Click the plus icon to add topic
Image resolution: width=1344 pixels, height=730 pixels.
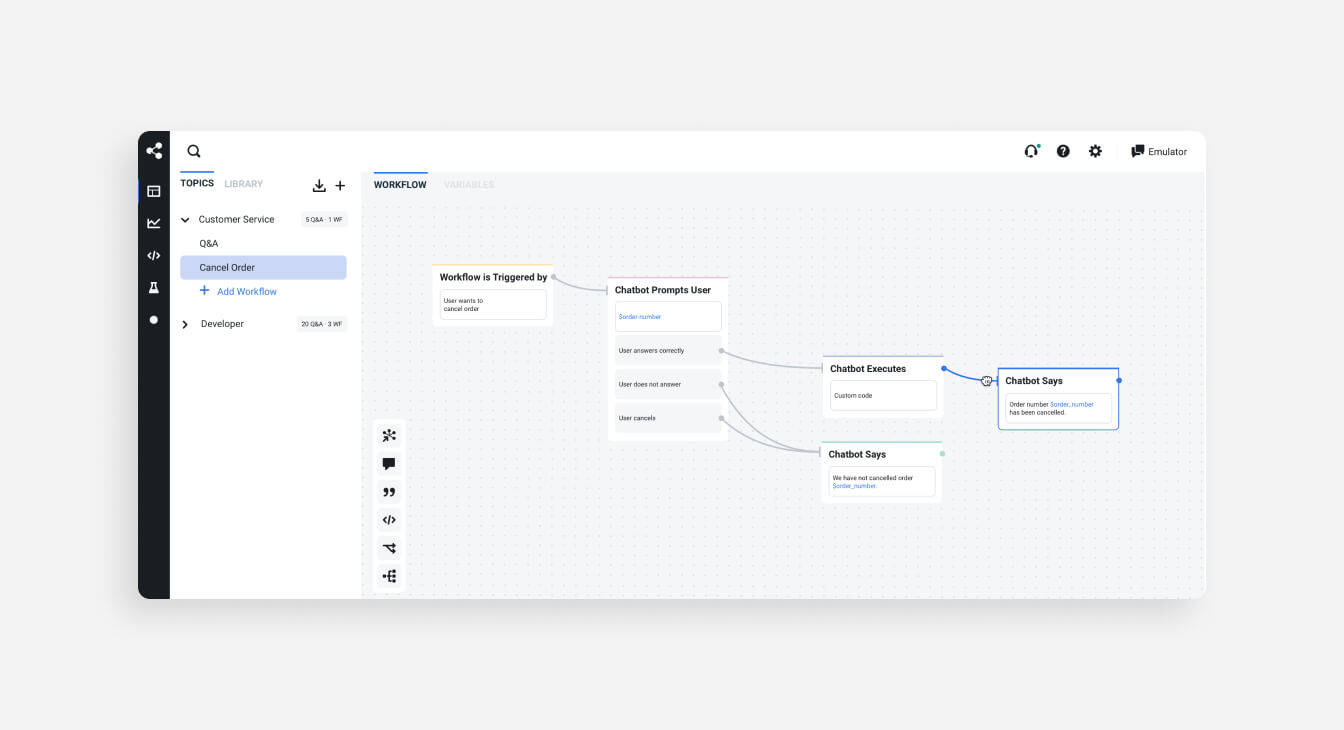pyautogui.click(x=340, y=186)
